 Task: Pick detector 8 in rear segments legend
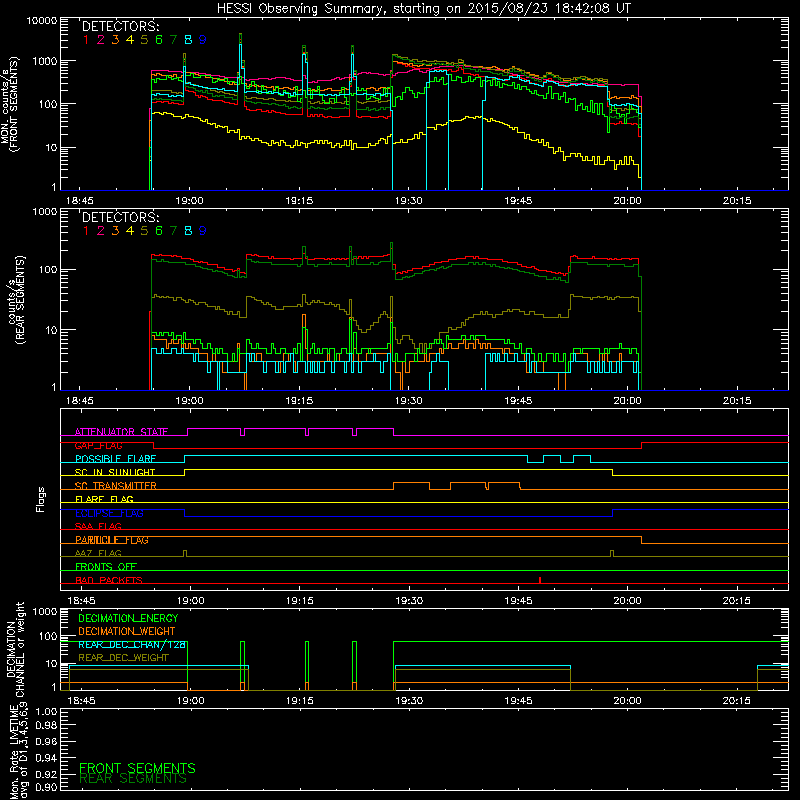pos(188,231)
